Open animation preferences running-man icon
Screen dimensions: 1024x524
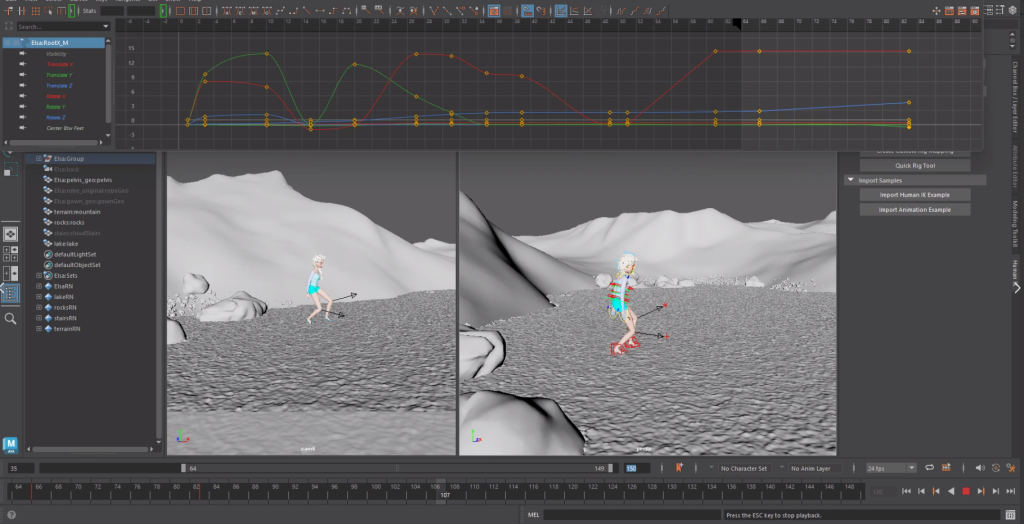[1011, 468]
